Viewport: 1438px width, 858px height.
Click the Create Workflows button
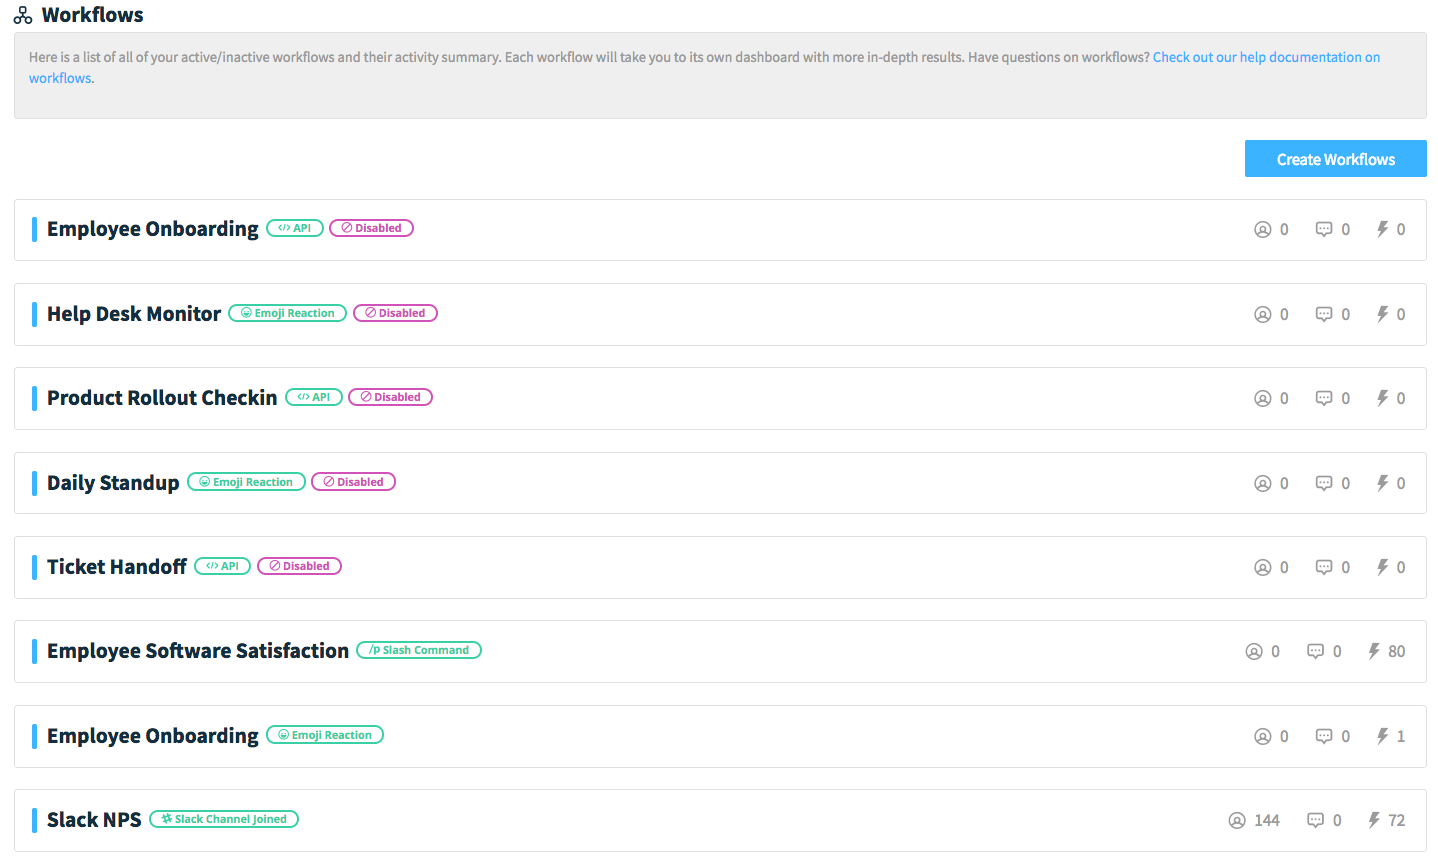(1335, 159)
